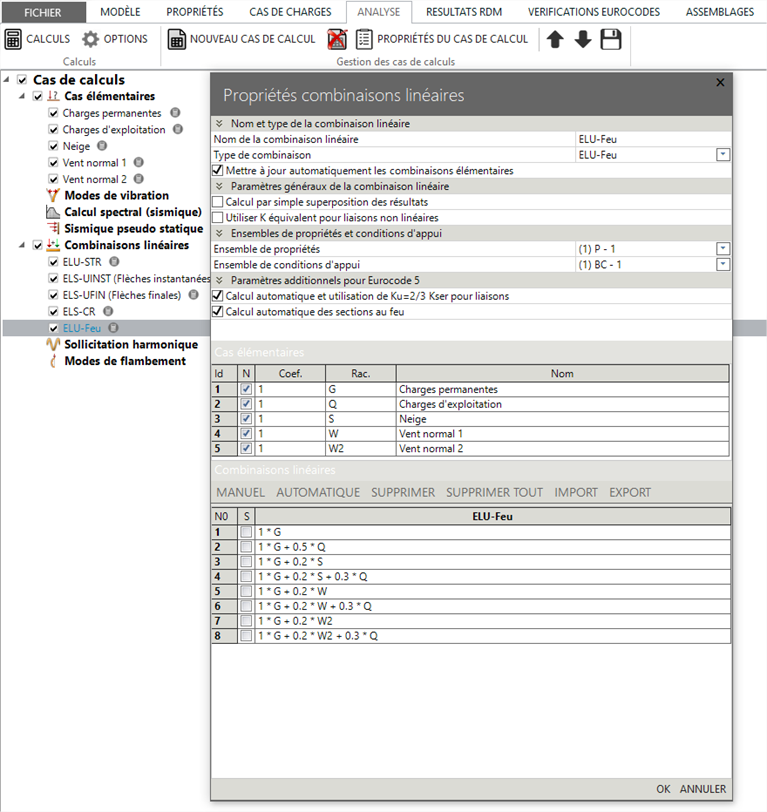Collapse Paramètres additionnels pour Eurocode 5

coord(219,281)
